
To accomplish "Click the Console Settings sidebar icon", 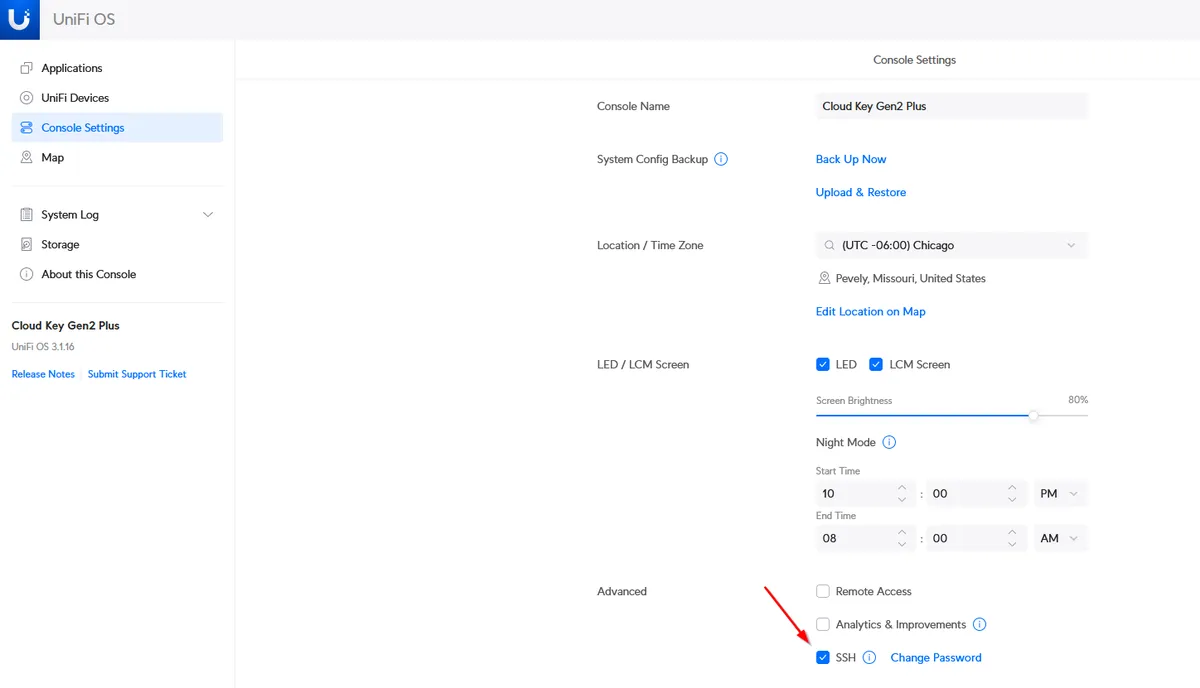I will coord(27,128).
